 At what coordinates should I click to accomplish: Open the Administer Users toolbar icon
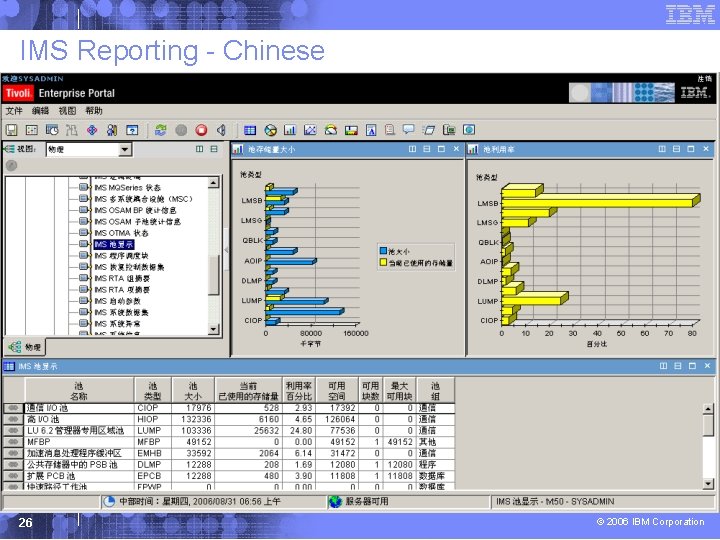(x=112, y=130)
